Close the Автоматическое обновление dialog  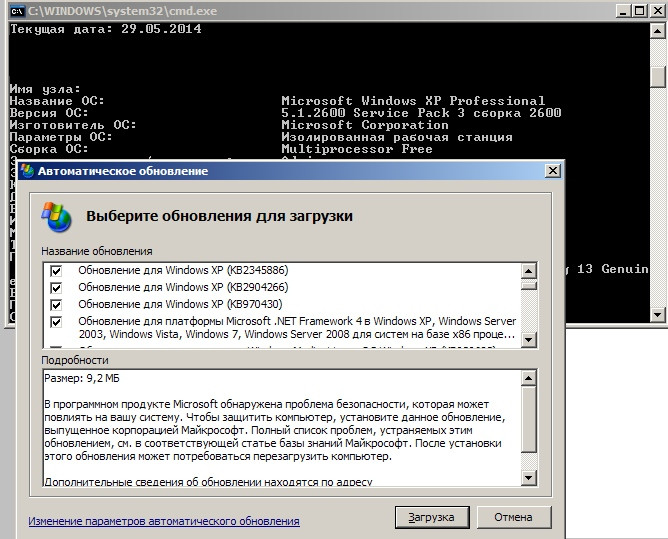(x=552, y=171)
